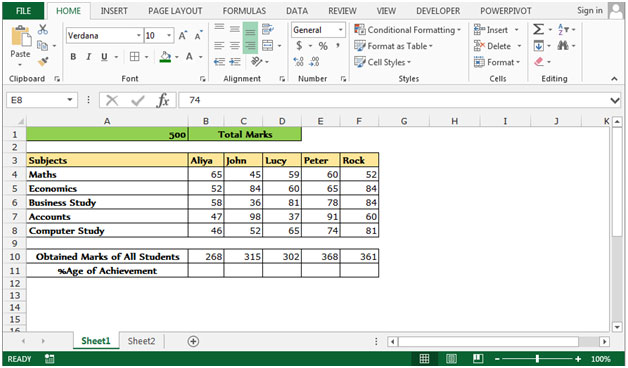Click the Fill Color bucket swatch
This screenshot has height=368, width=628.
(165, 57)
